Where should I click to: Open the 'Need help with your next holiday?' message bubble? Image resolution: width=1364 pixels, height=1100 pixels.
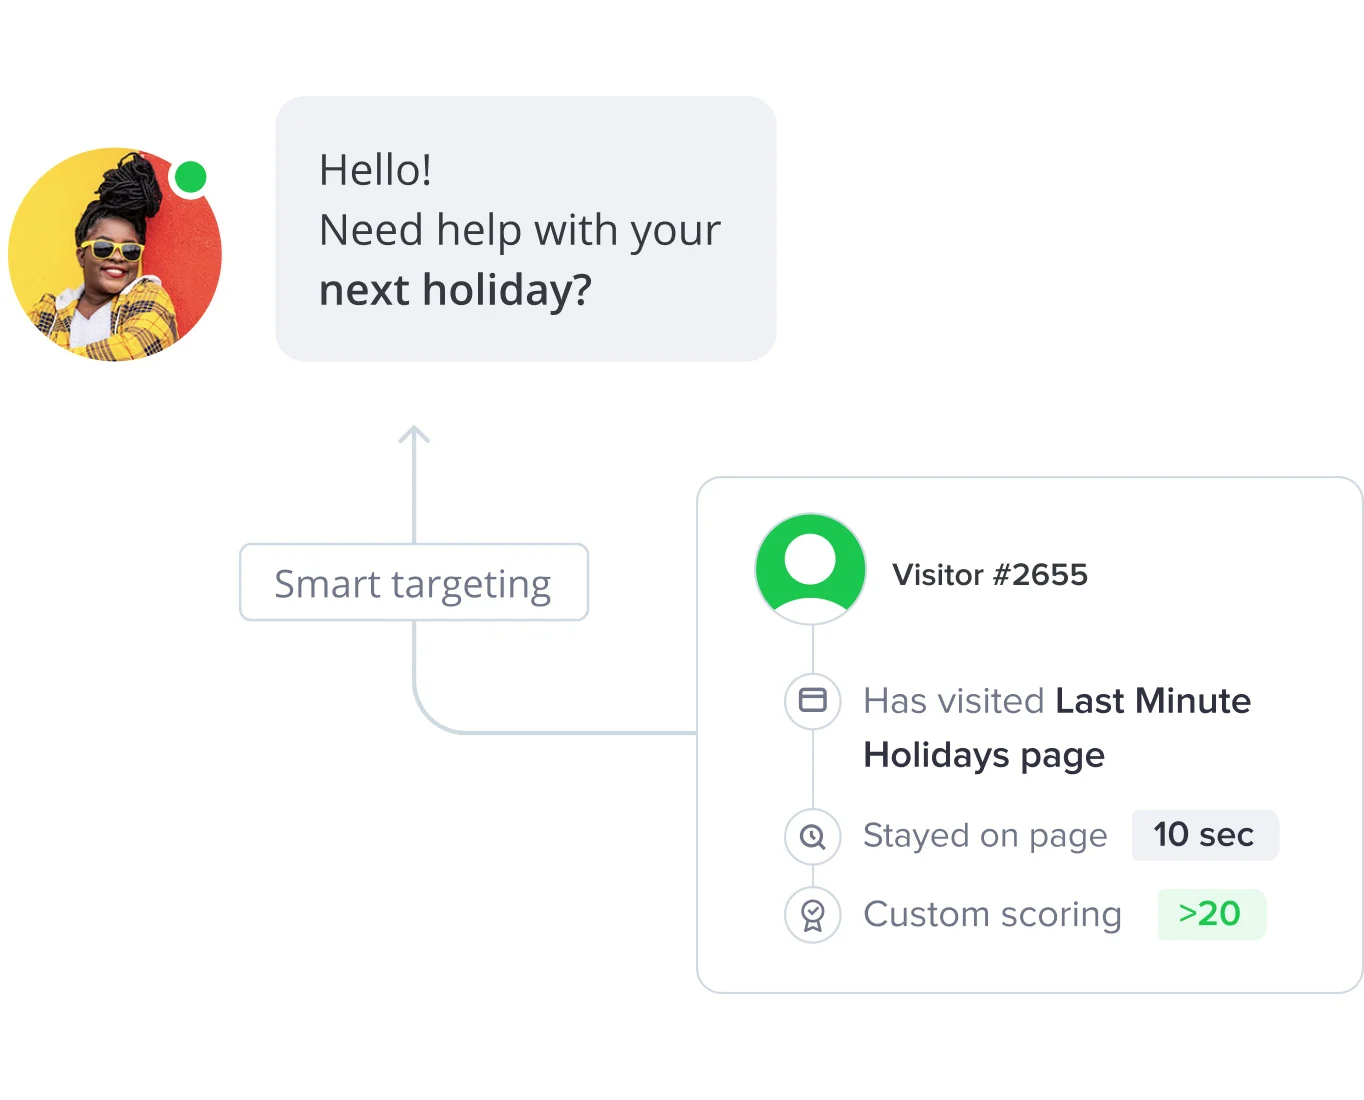526,229
